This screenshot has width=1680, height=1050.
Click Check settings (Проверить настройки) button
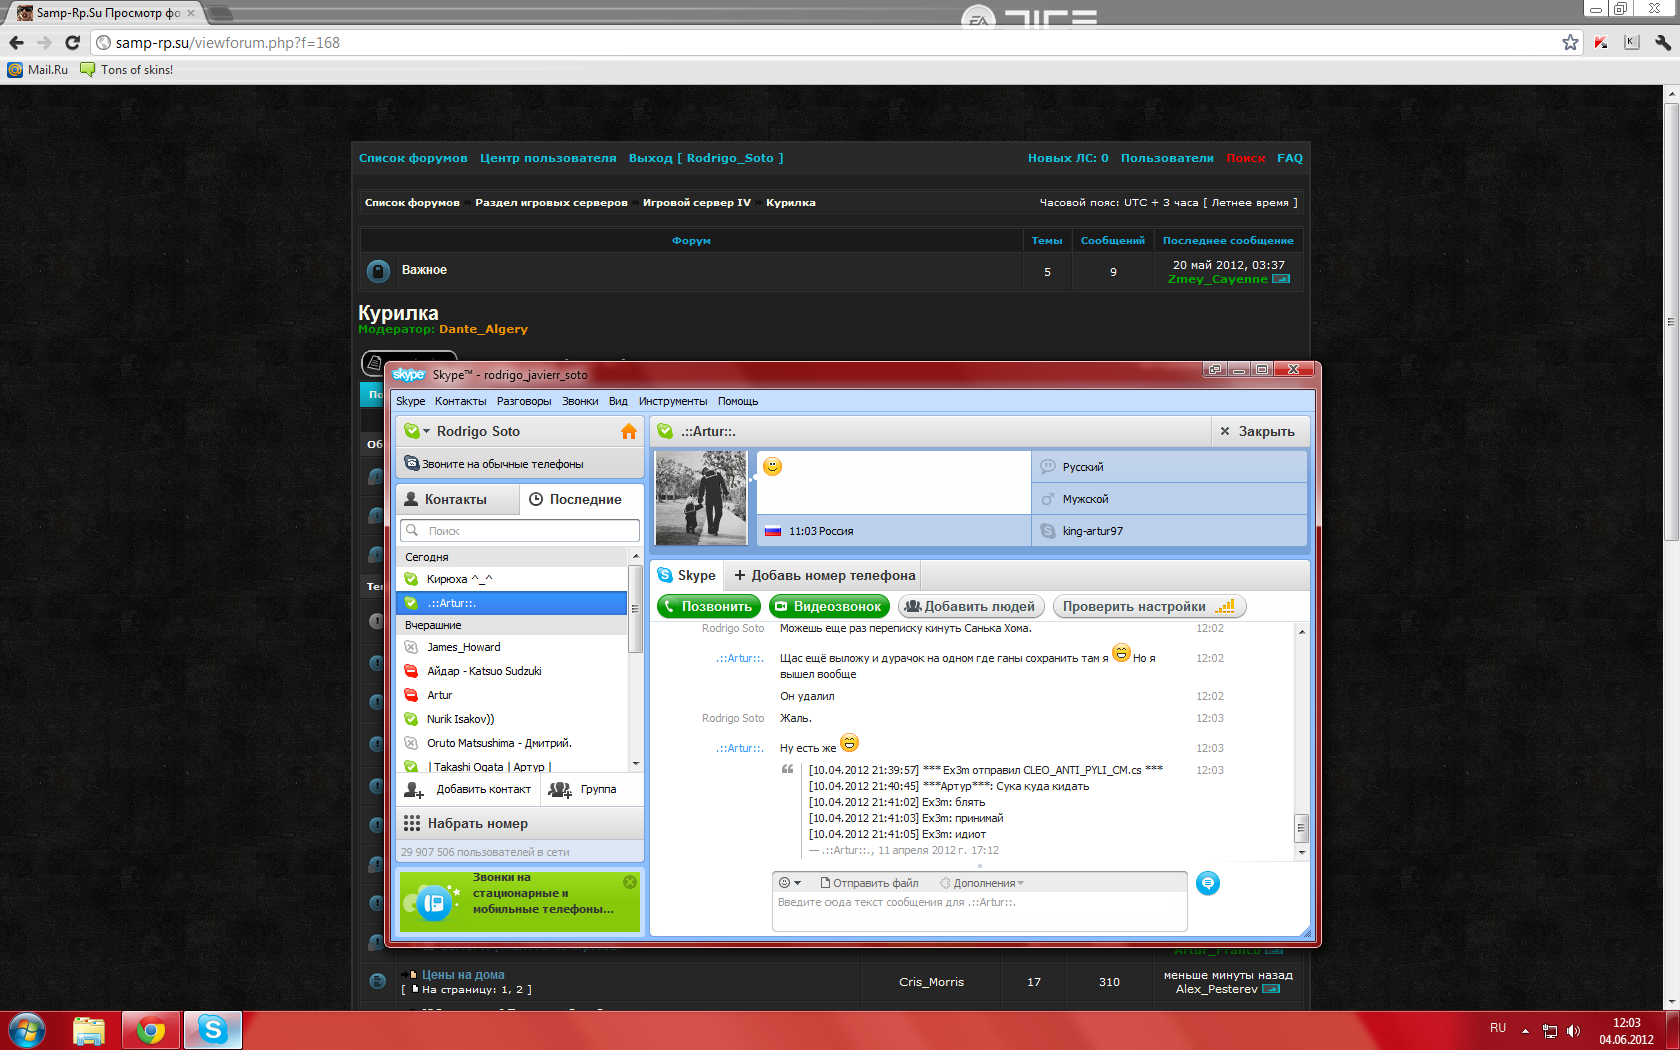coord(1149,607)
